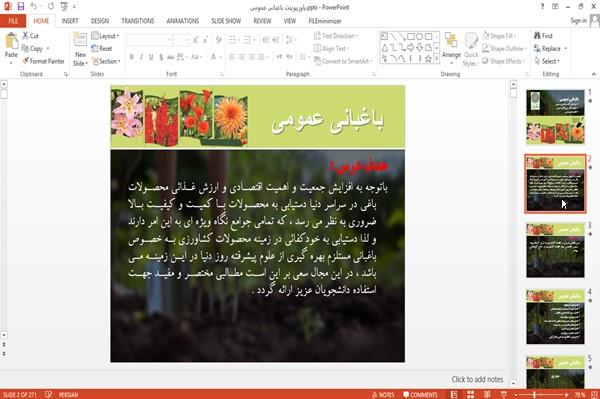Click the Sign in link
This screenshot has width=600, height=399.
578,21
